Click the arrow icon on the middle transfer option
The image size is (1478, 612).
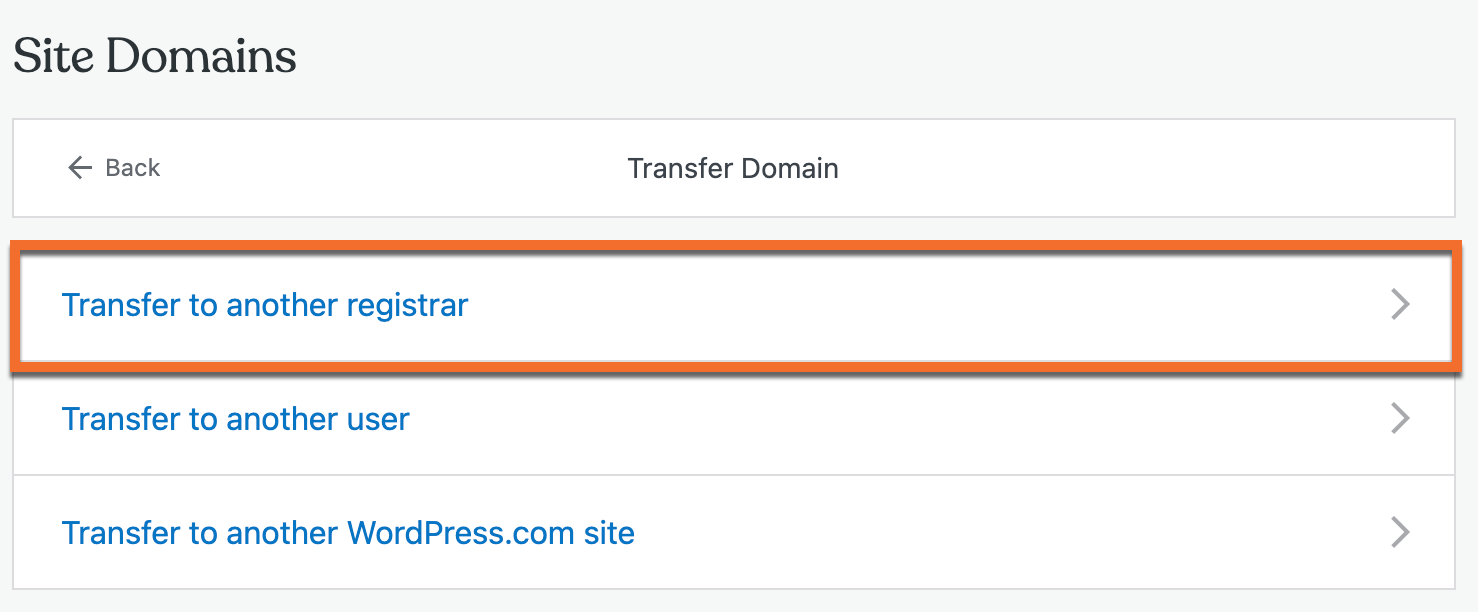(x=1400, y=418)
